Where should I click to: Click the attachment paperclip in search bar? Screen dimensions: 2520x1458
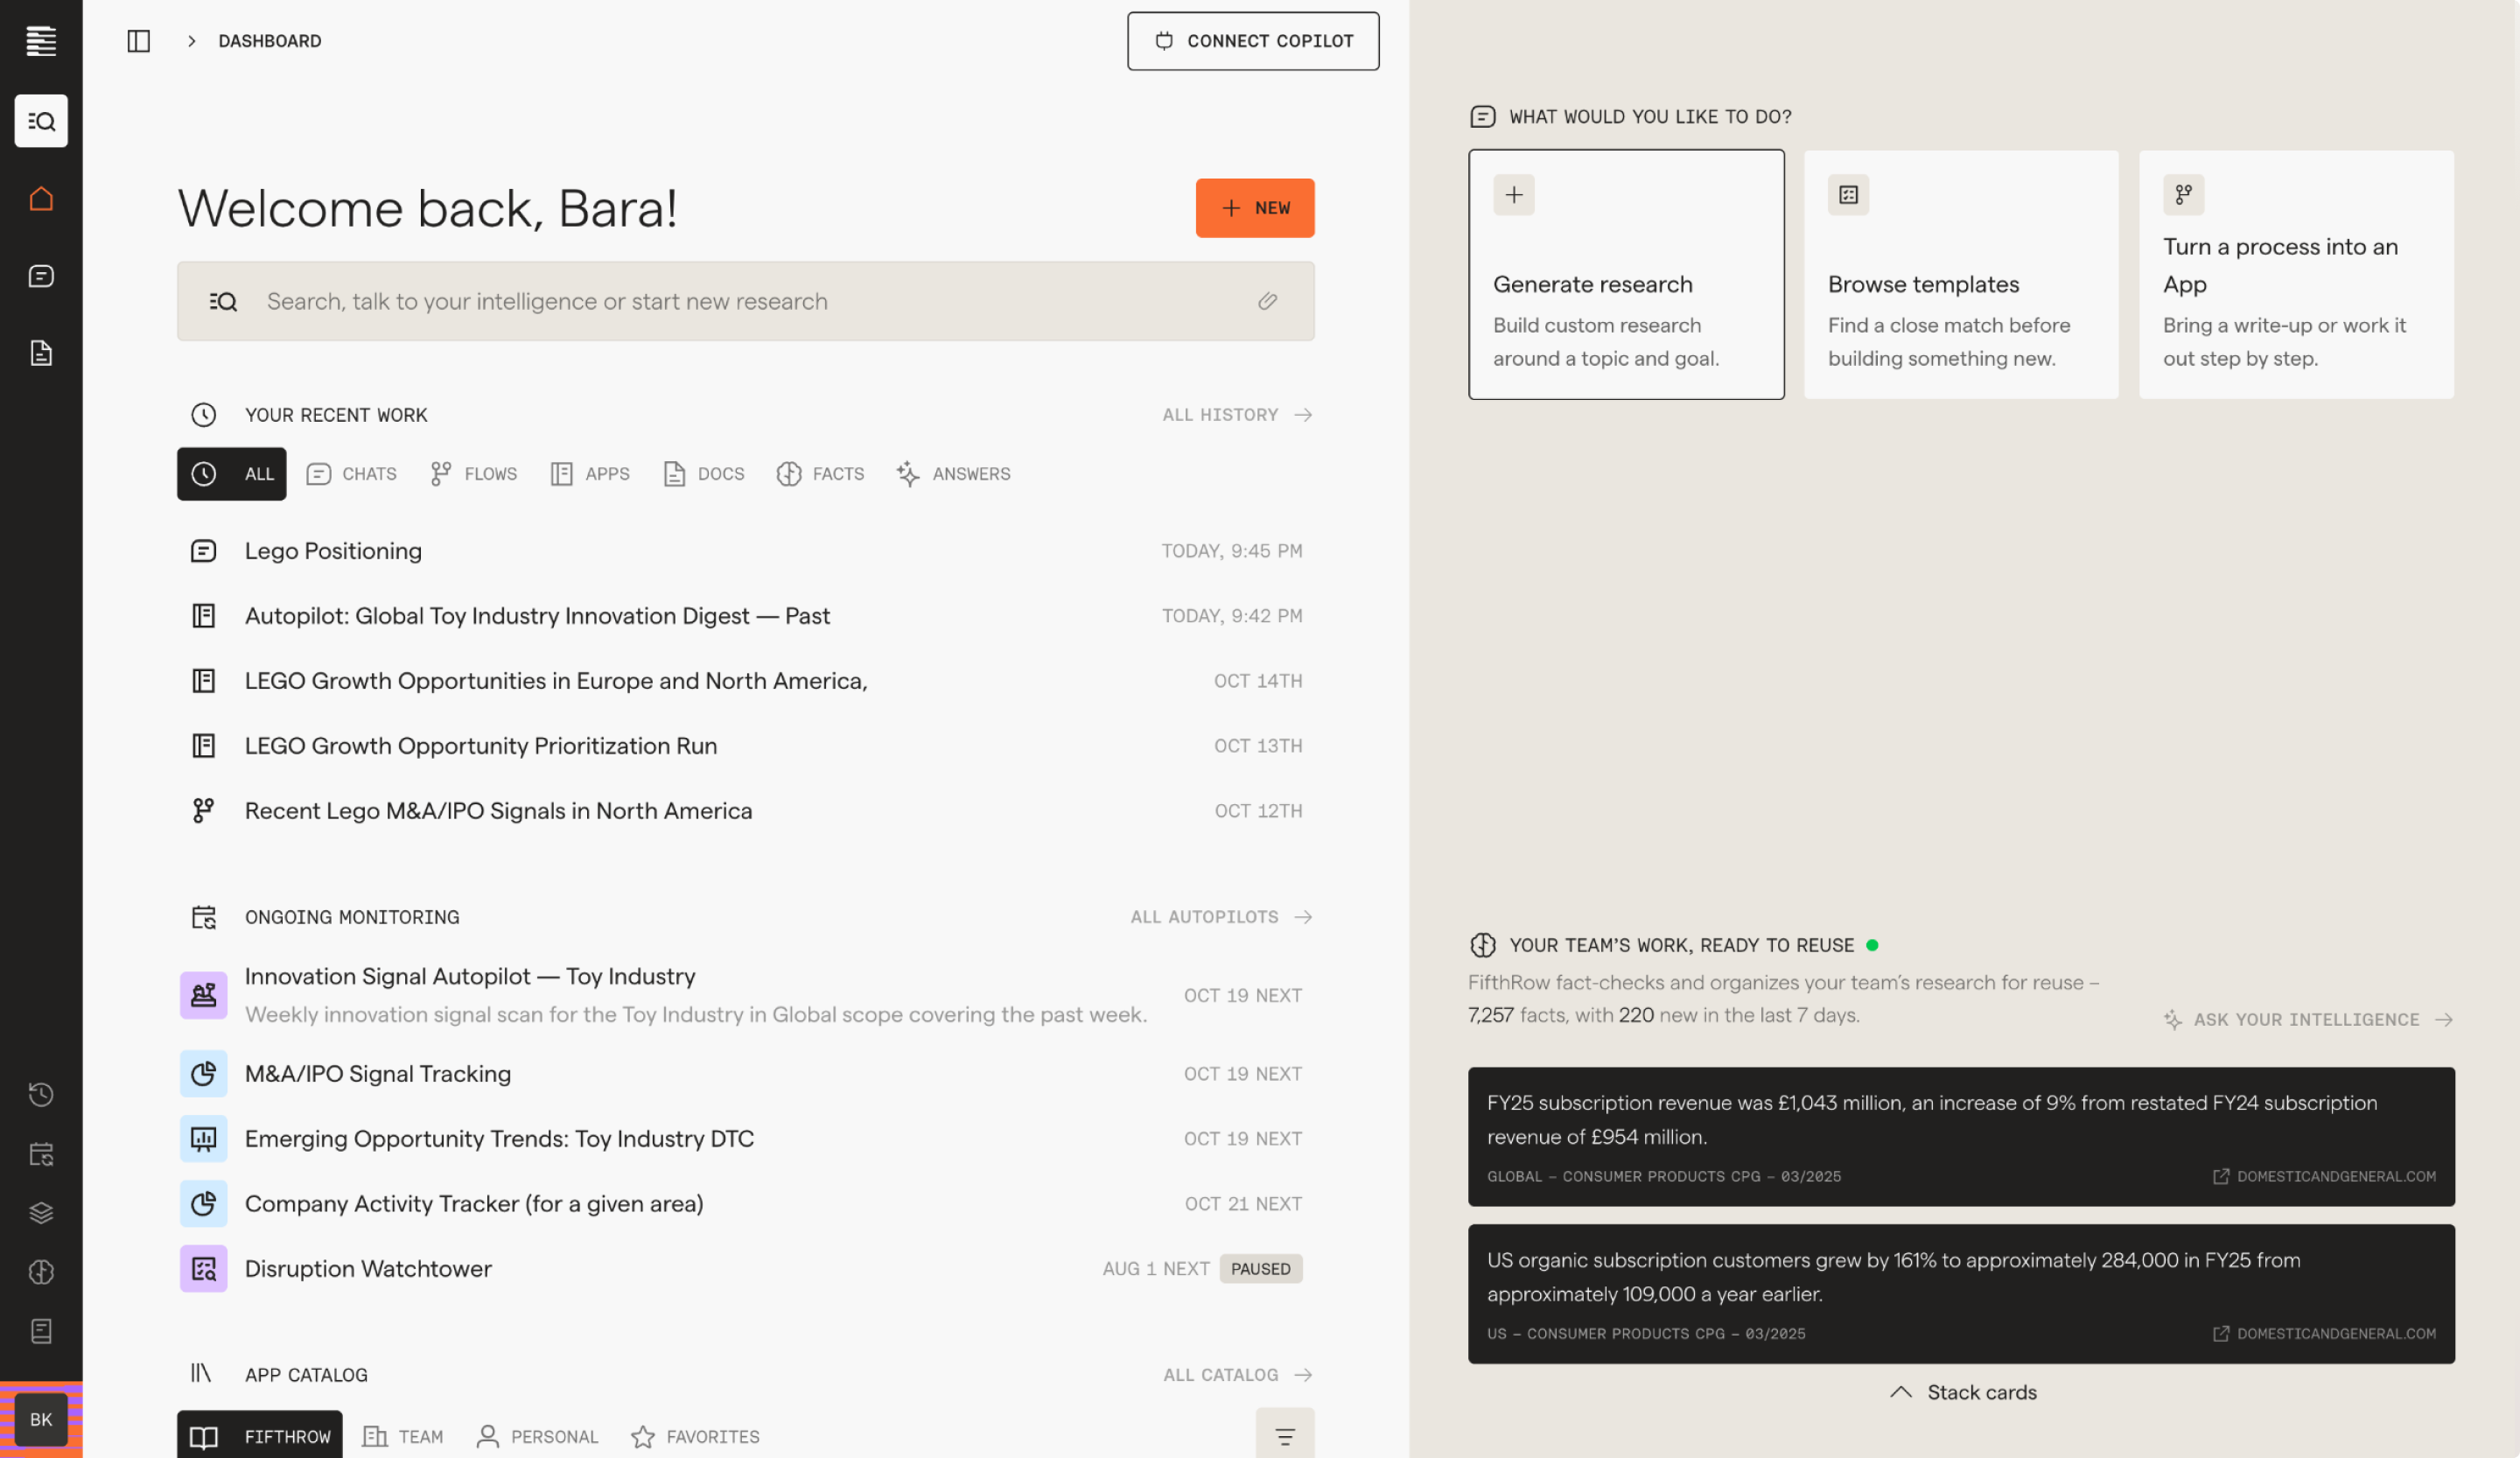point(1267,301)
